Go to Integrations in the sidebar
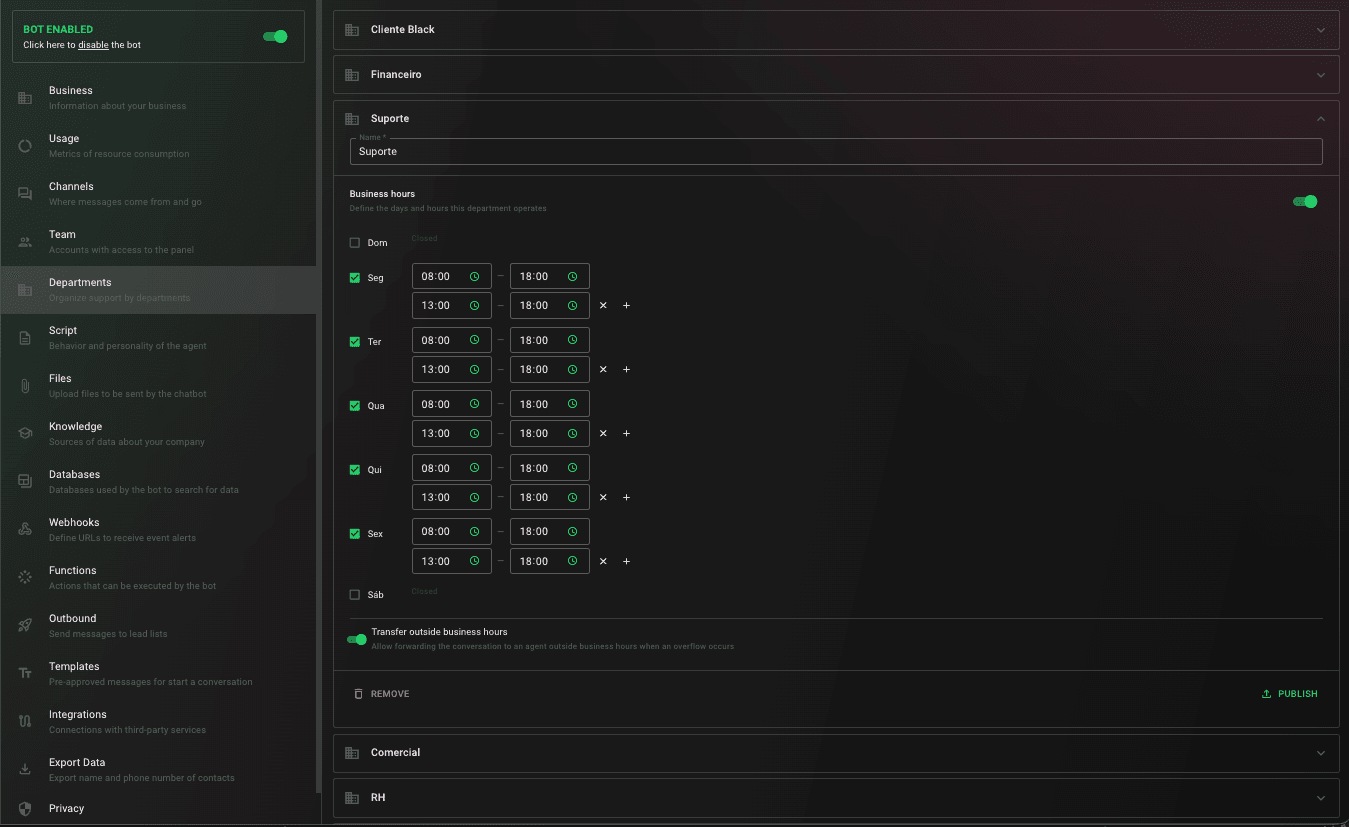Viewport: 1349px width, 827px height. coord(160,722)
